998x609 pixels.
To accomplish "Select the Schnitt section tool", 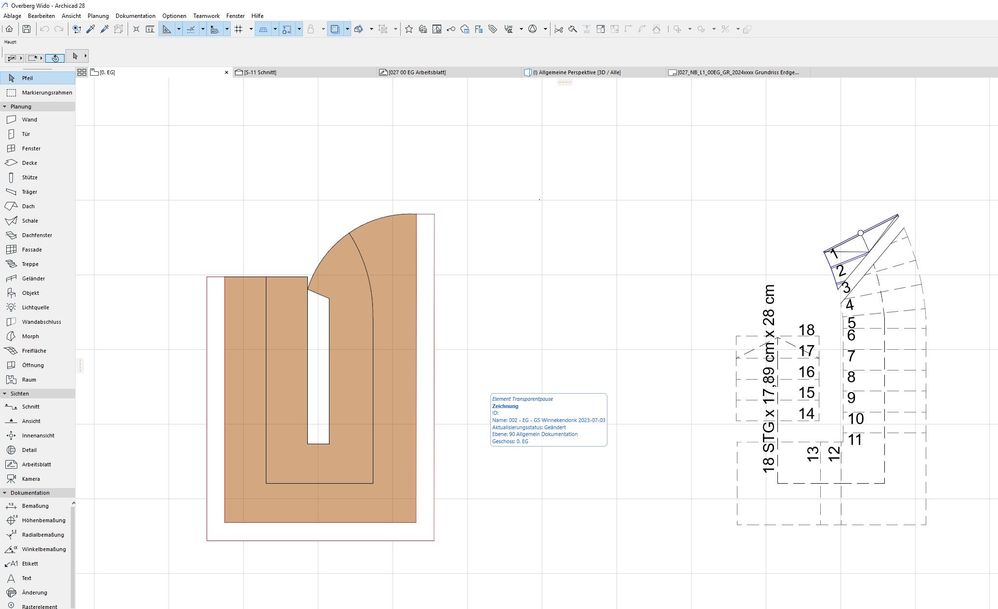I will coord(31,407).
